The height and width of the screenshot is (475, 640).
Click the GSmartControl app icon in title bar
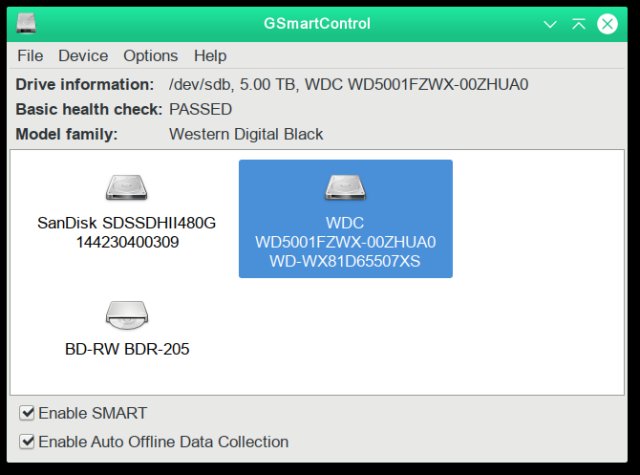27,23
